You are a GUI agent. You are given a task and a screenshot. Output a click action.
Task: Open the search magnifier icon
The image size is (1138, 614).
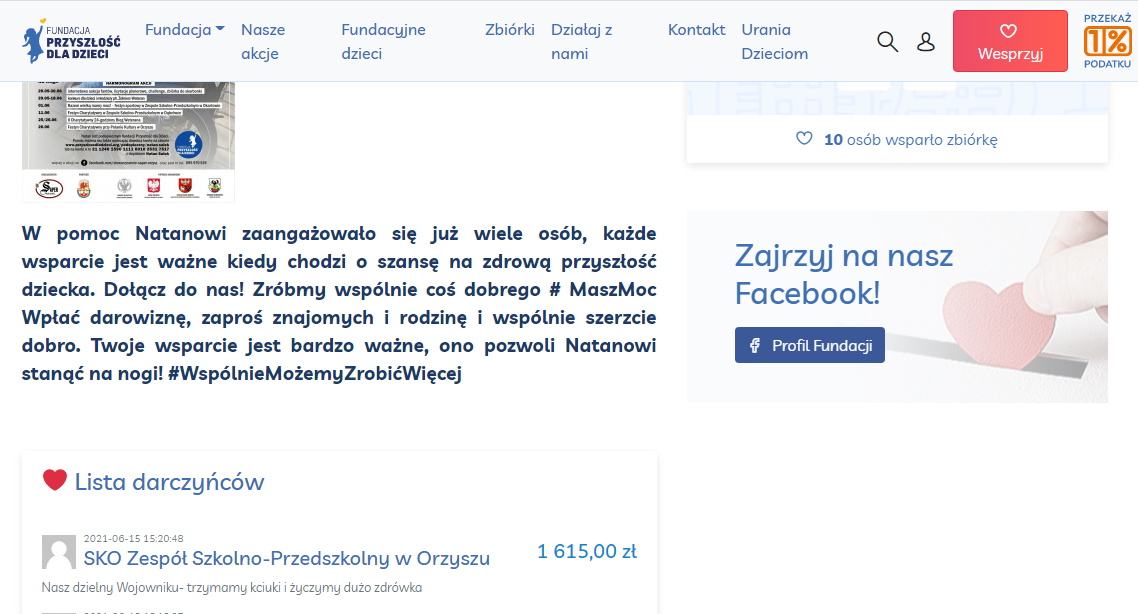click(x=887, y=41)
